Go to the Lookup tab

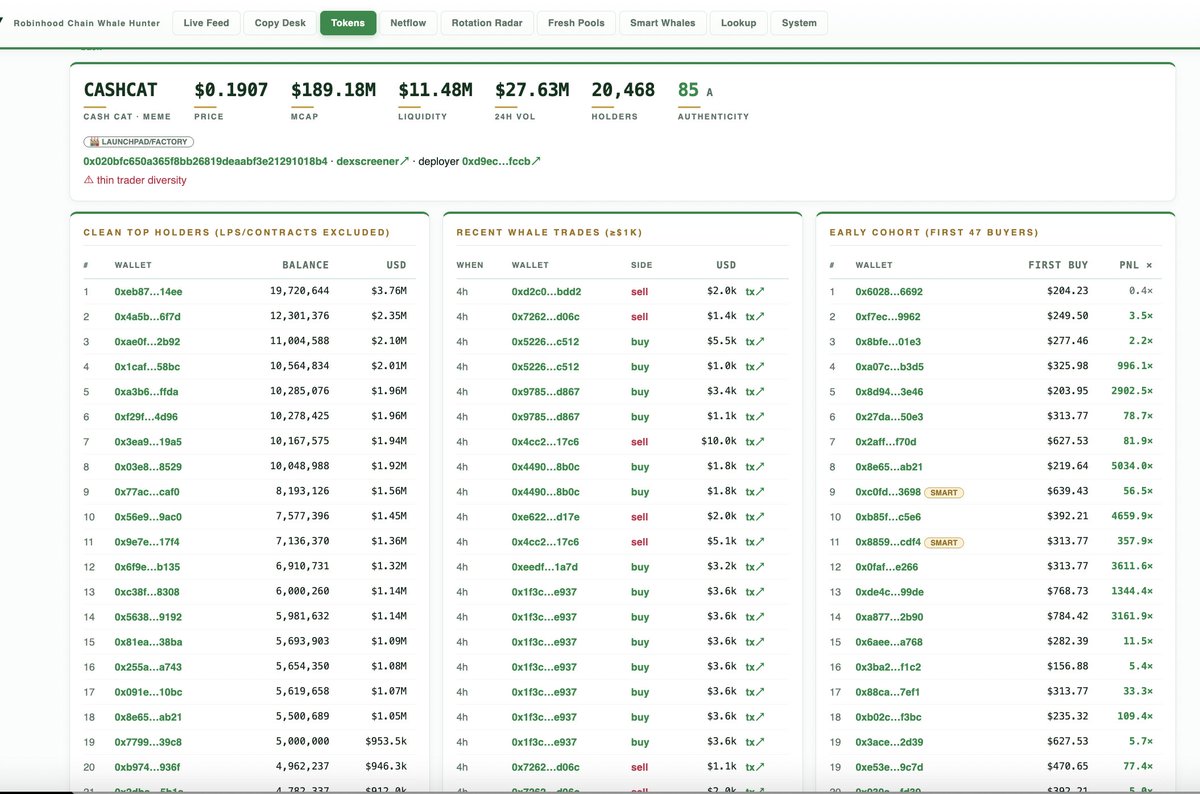739,23
